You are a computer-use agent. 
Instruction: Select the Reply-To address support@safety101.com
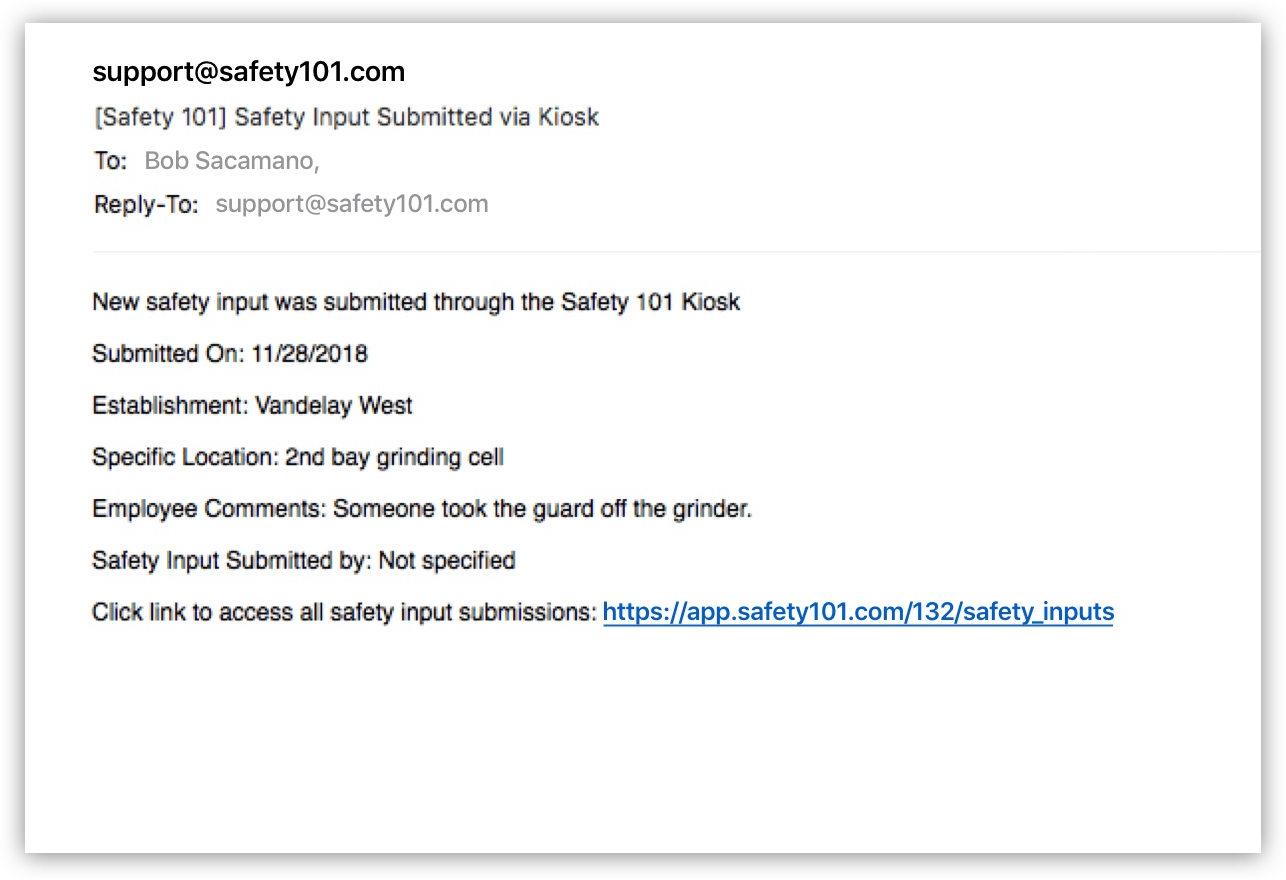click(352, 204)
